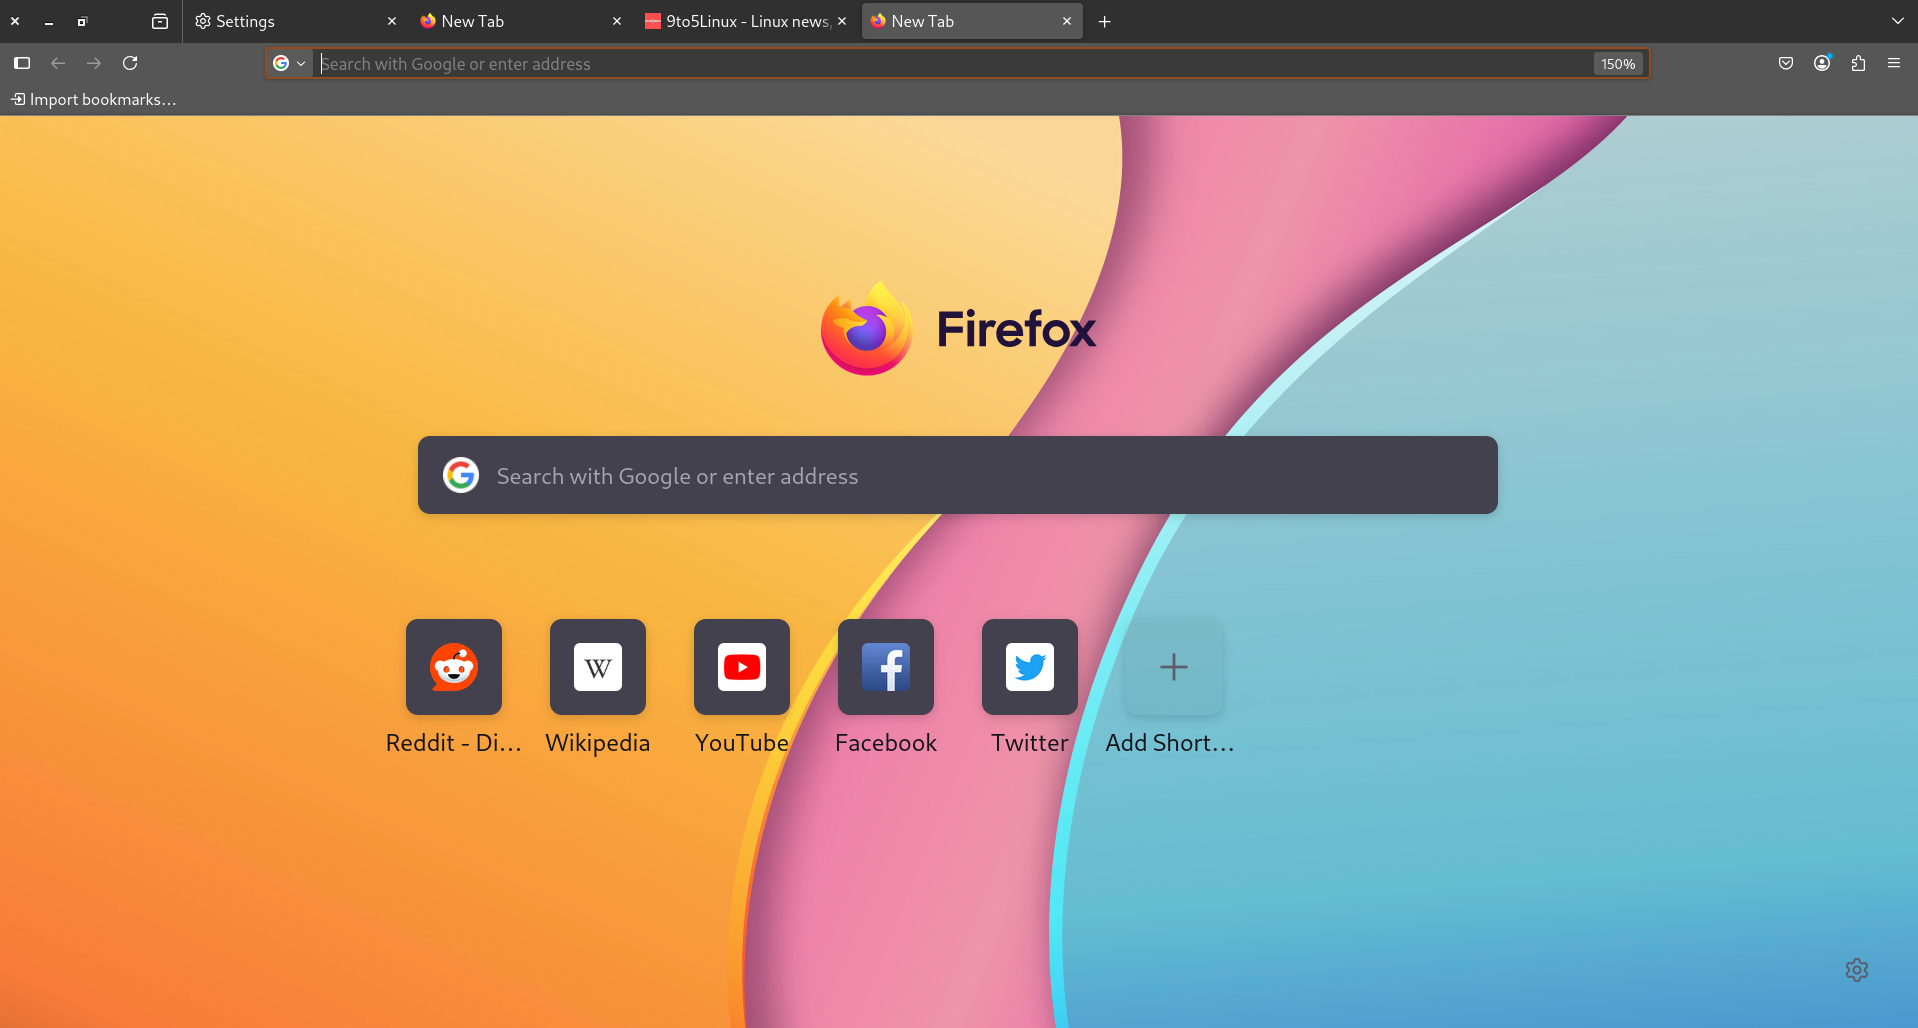Open the Wikipedia shortcut tile
Screen dimensions: 1918x1028
point(598,667)
